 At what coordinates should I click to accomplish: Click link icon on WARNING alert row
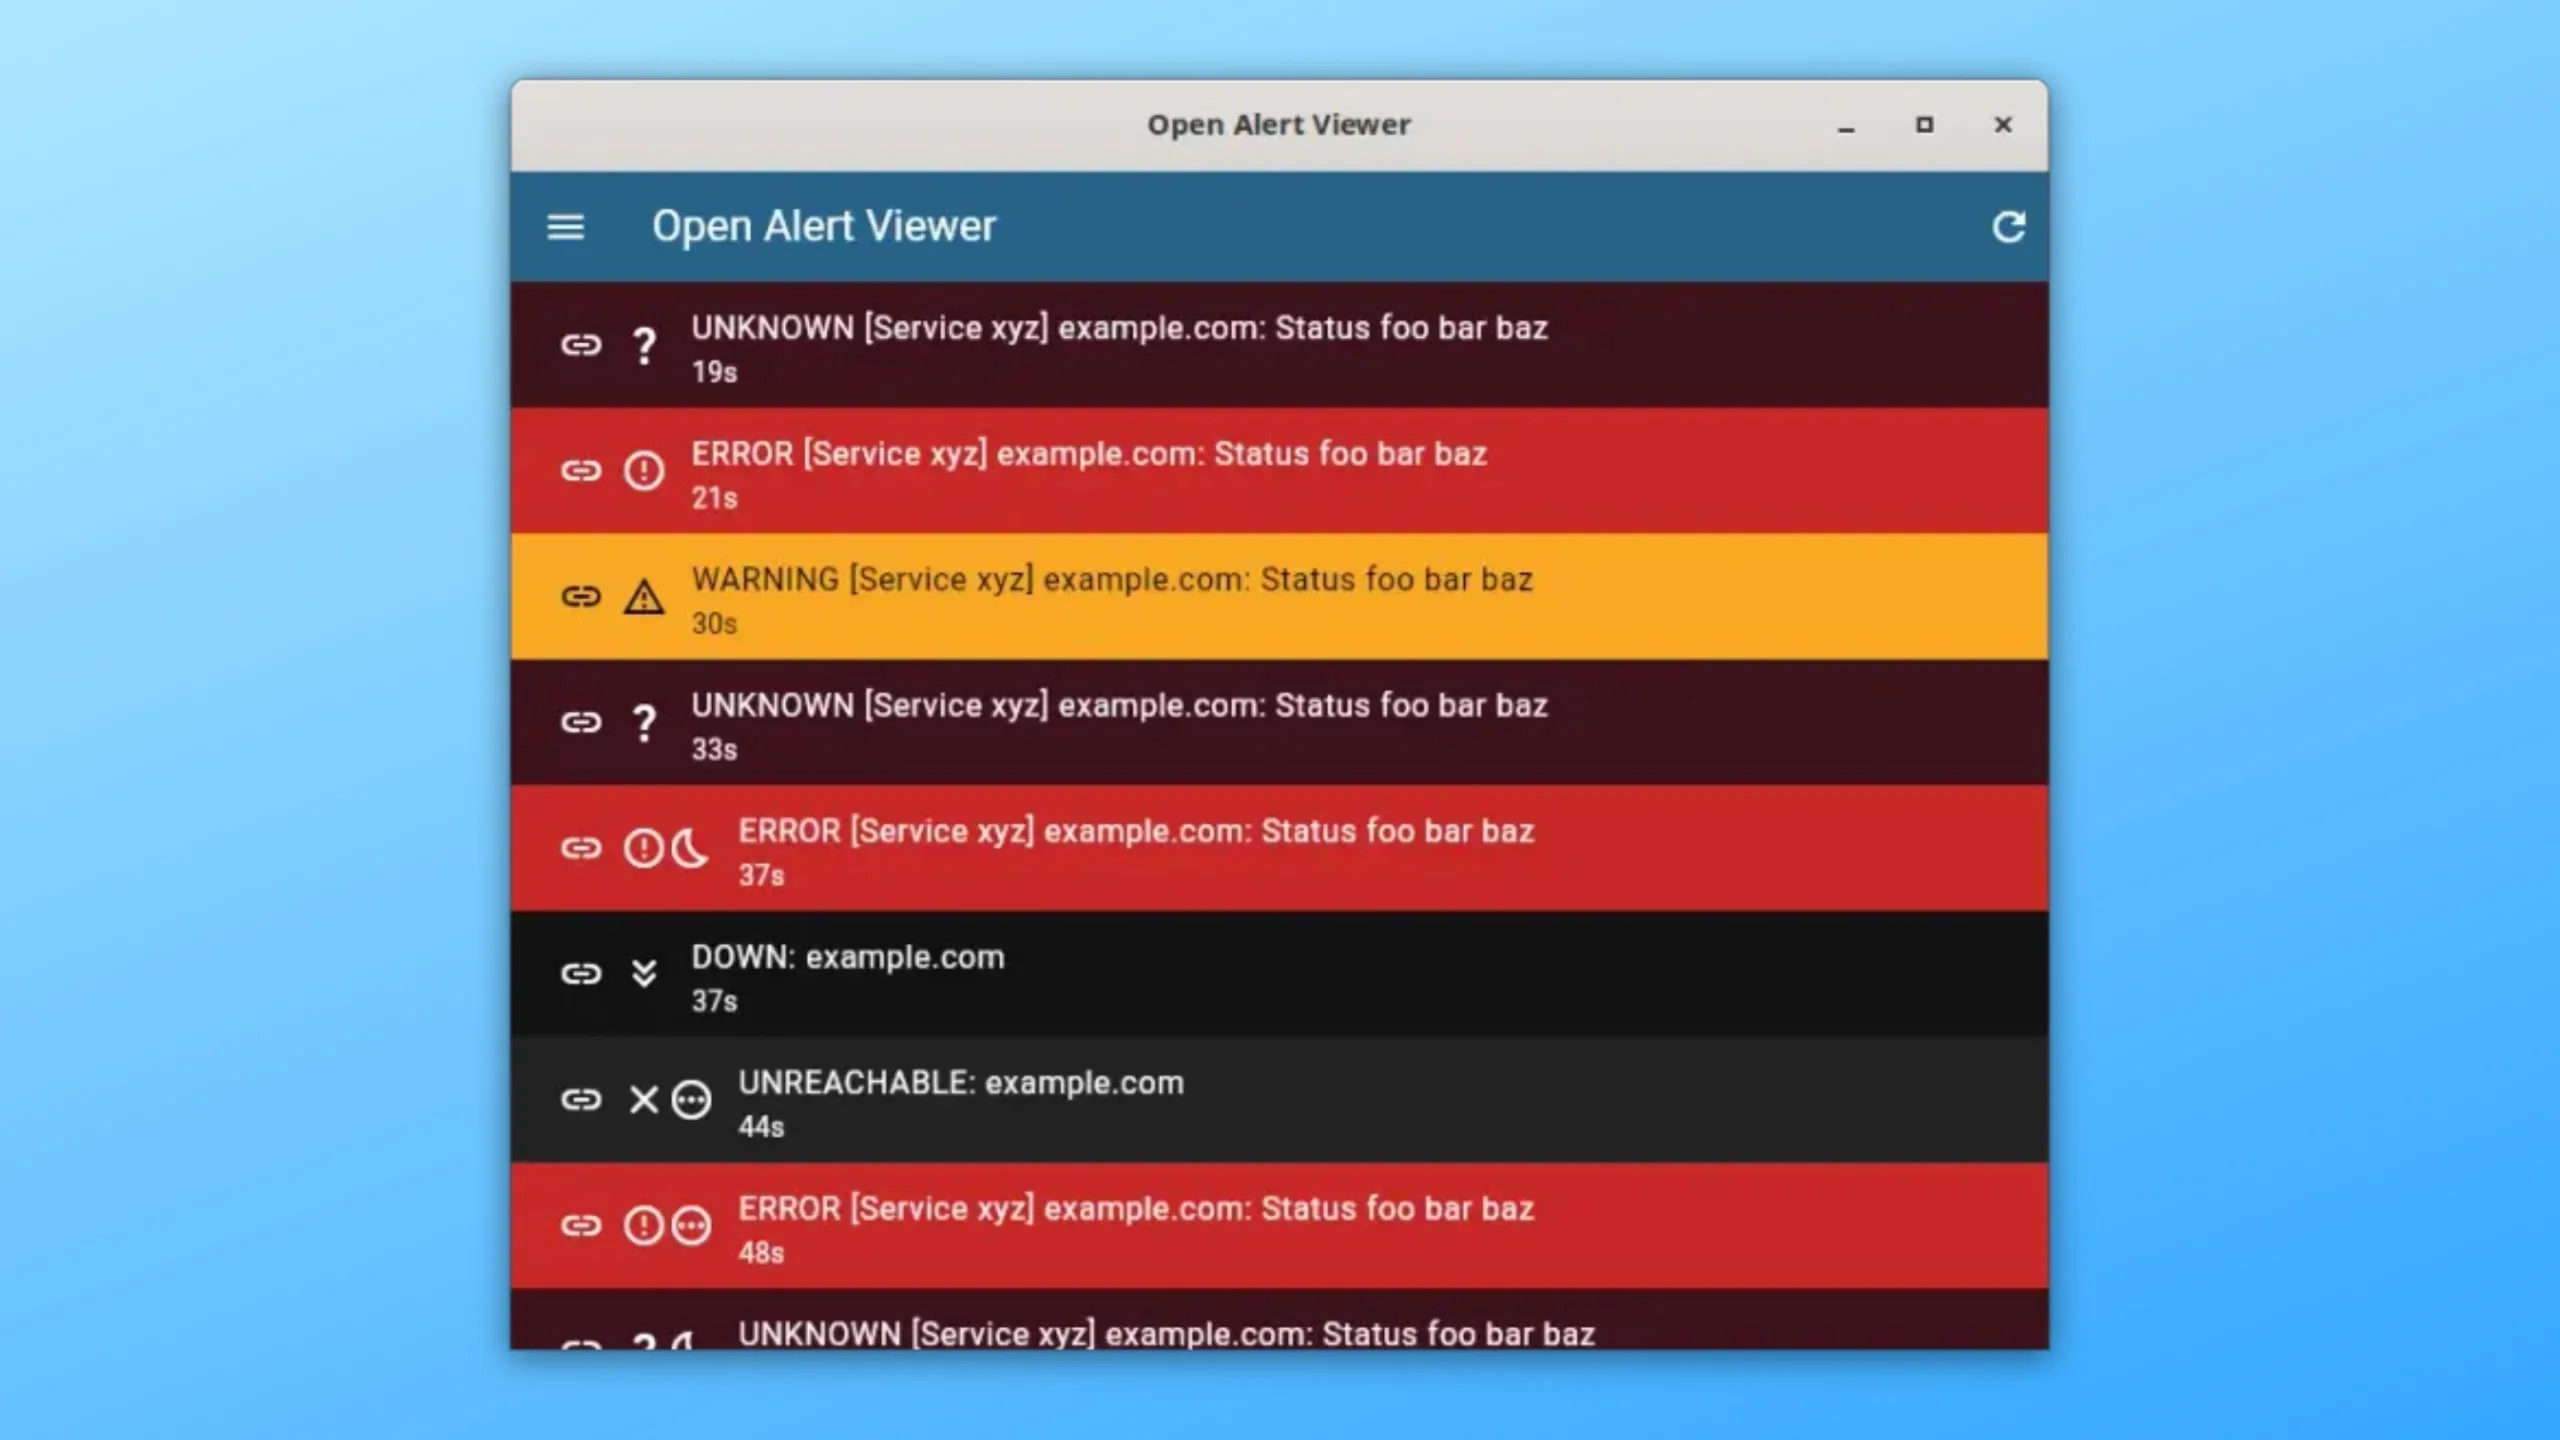pos(581,597)
